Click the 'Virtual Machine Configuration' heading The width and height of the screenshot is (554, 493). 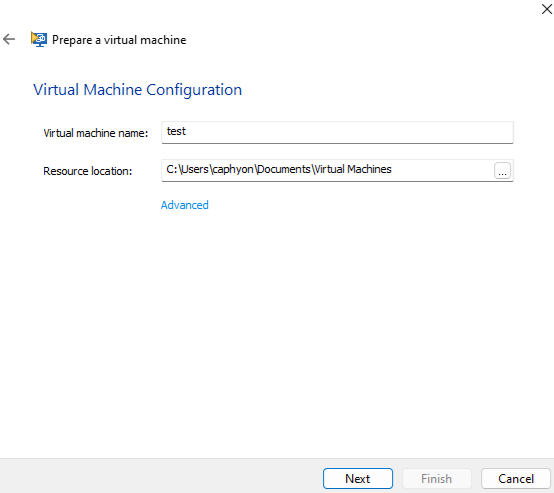pos(137,90)
